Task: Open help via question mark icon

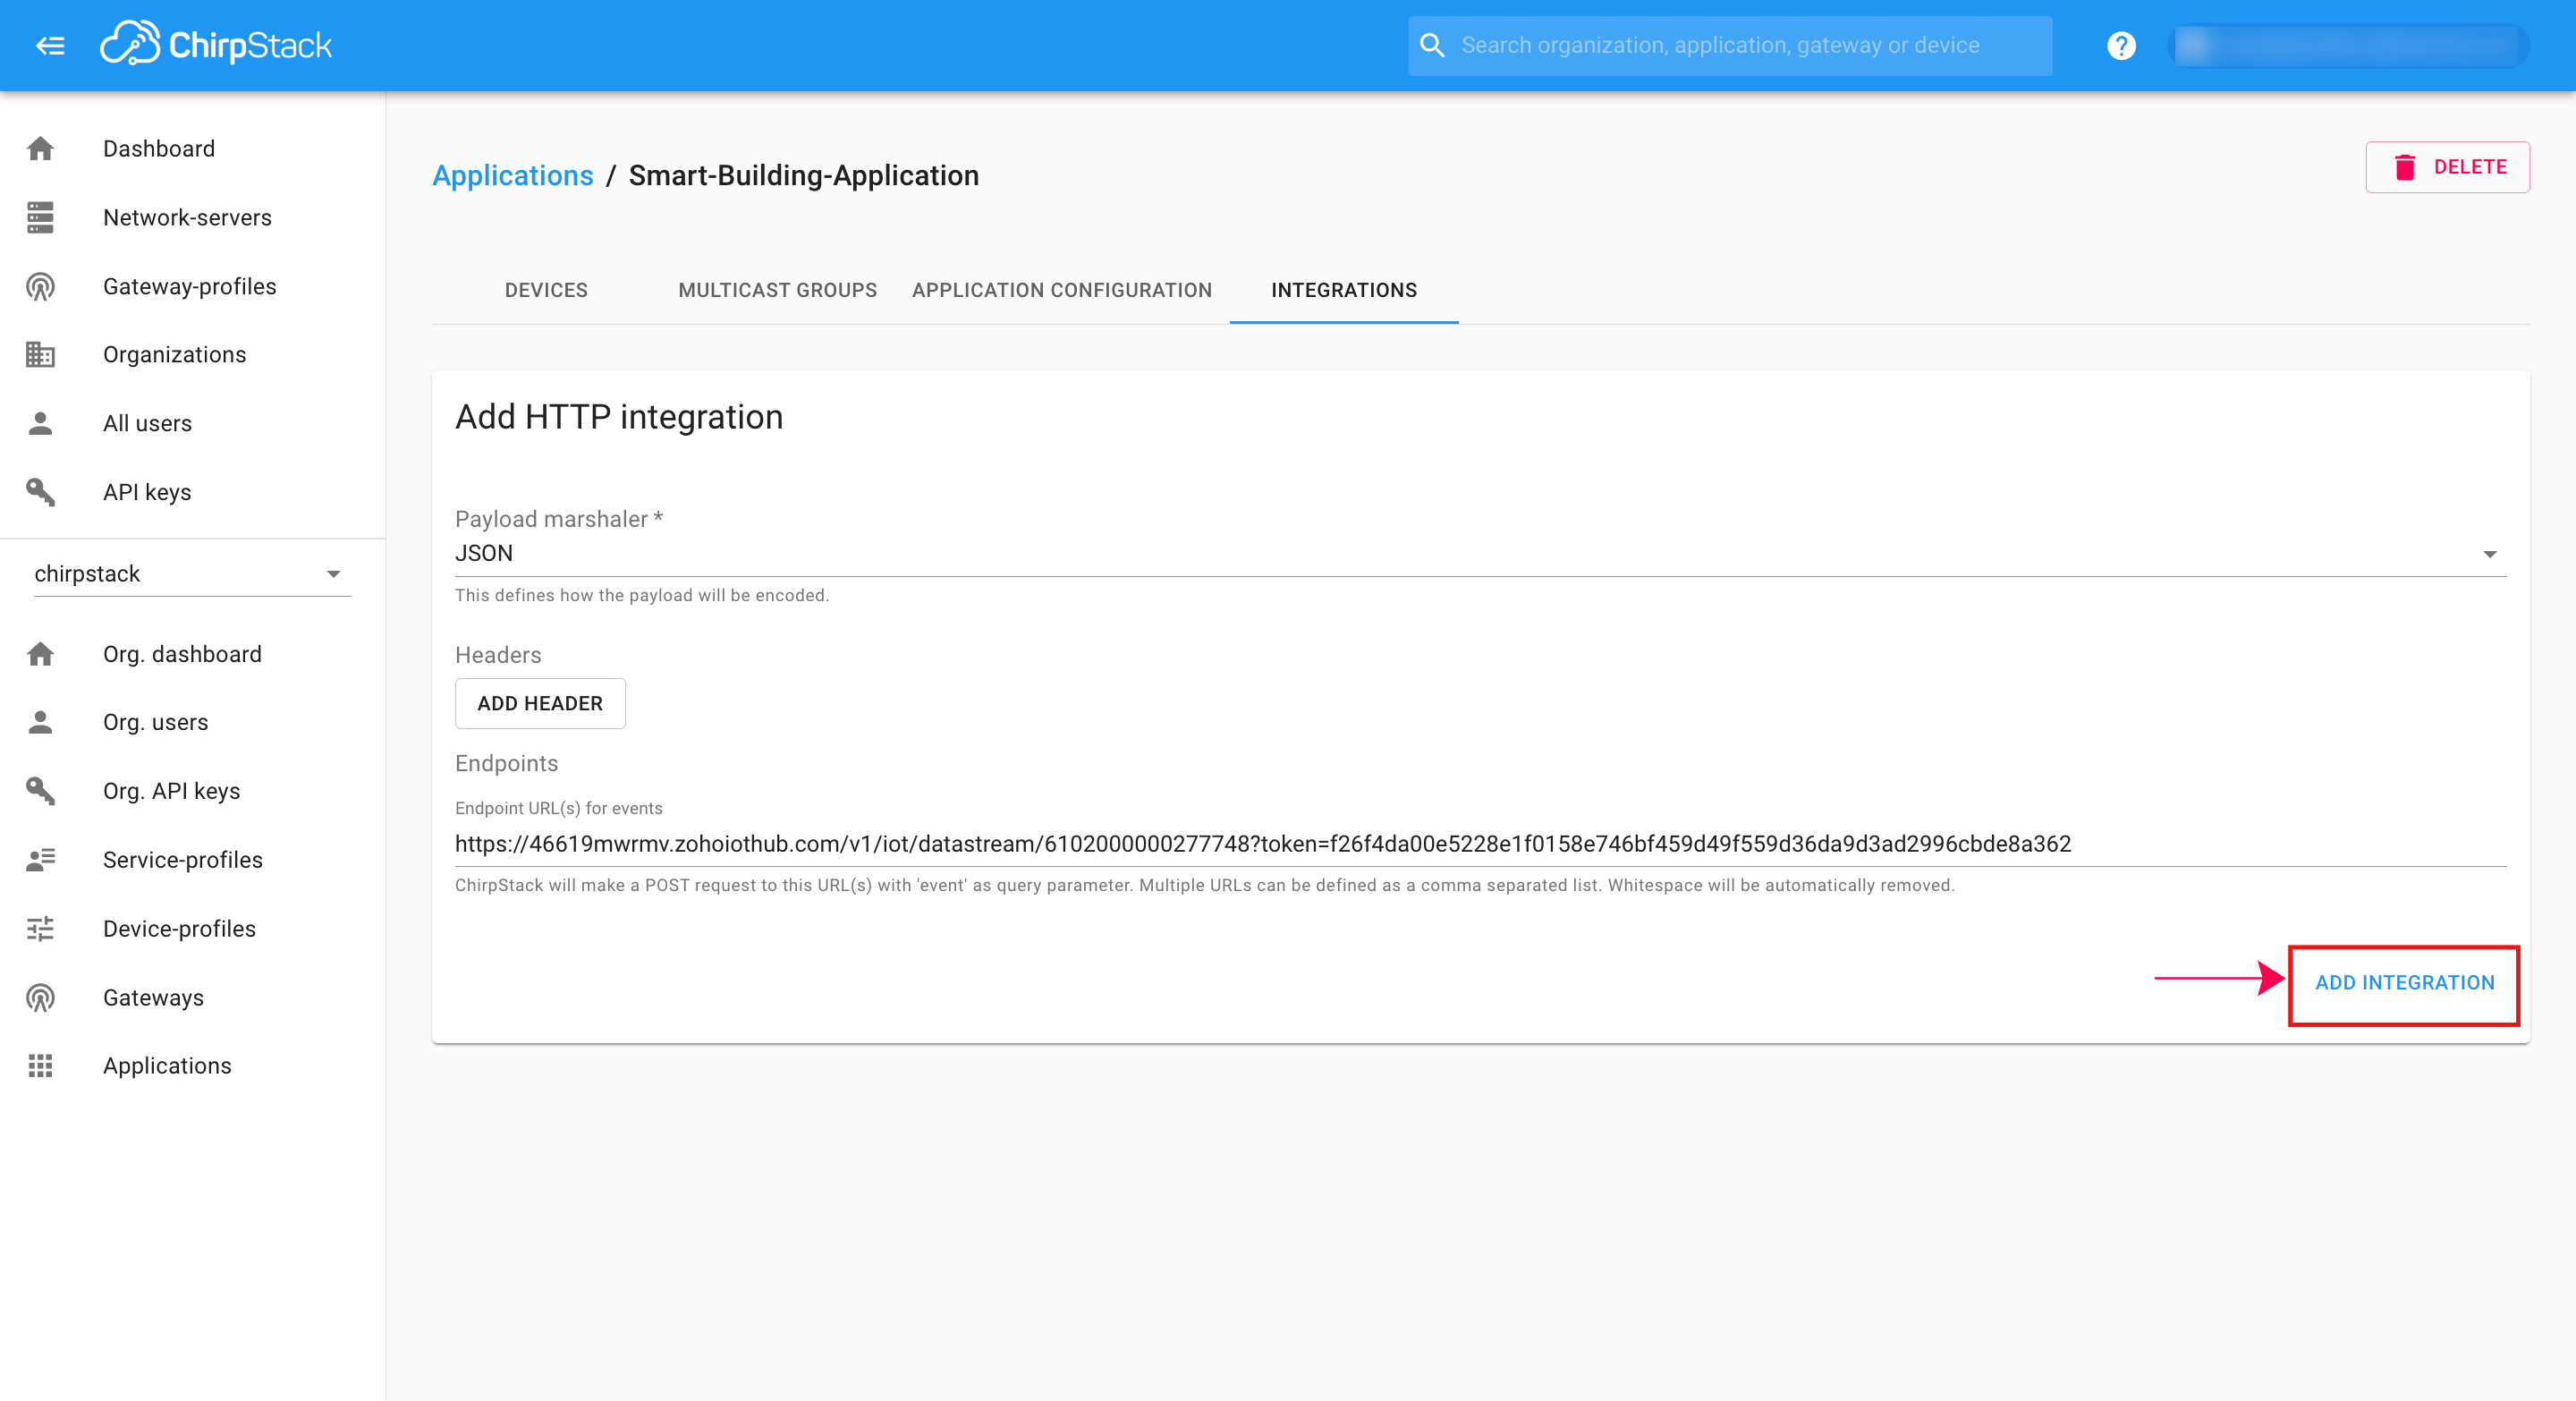Action: pos(2120,45)
